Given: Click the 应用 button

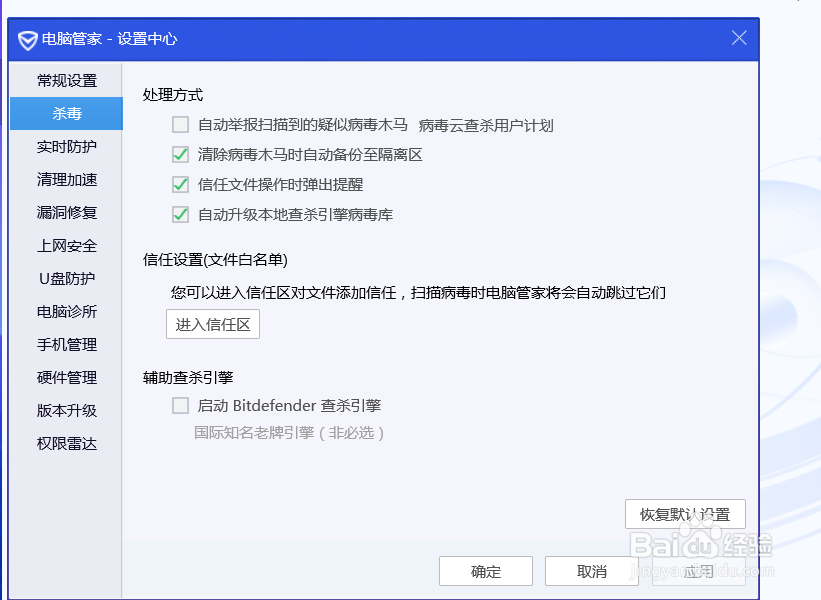Looking at the screenshot, I should coord(698,571).
